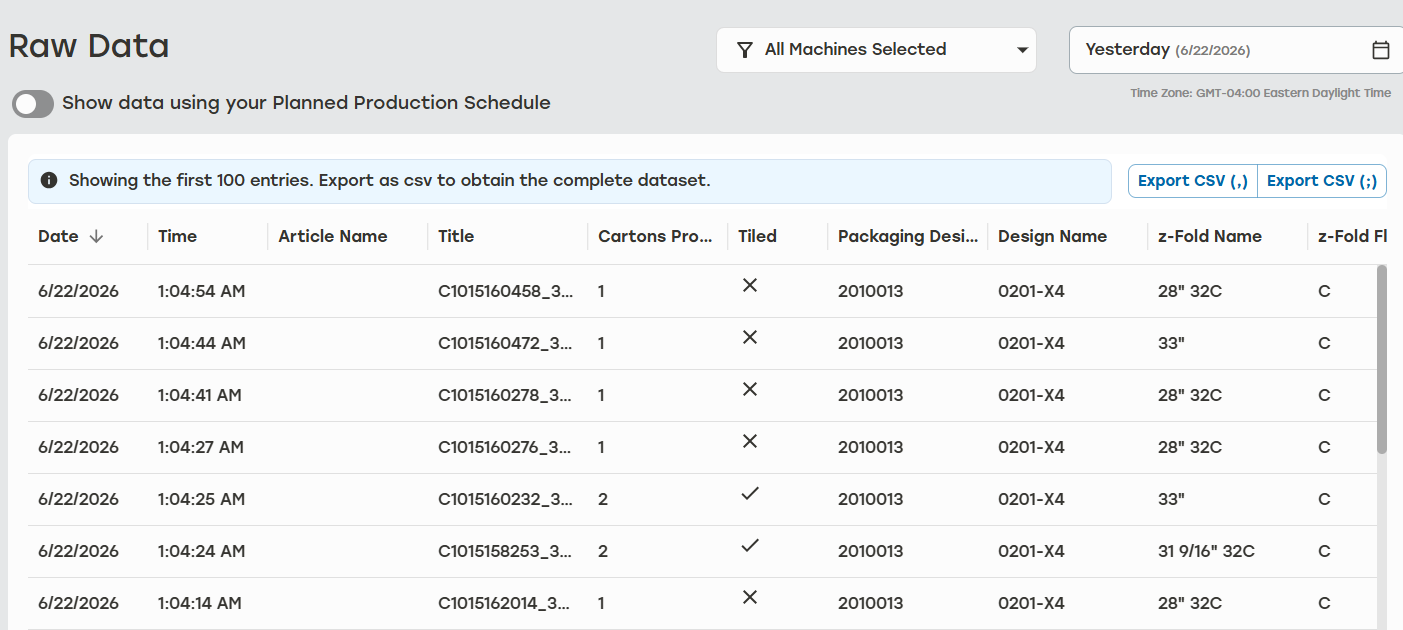1403x630 pixels.
Task: Click the Tiled X mark for 1:04:41 AM row
Action: 750,389
